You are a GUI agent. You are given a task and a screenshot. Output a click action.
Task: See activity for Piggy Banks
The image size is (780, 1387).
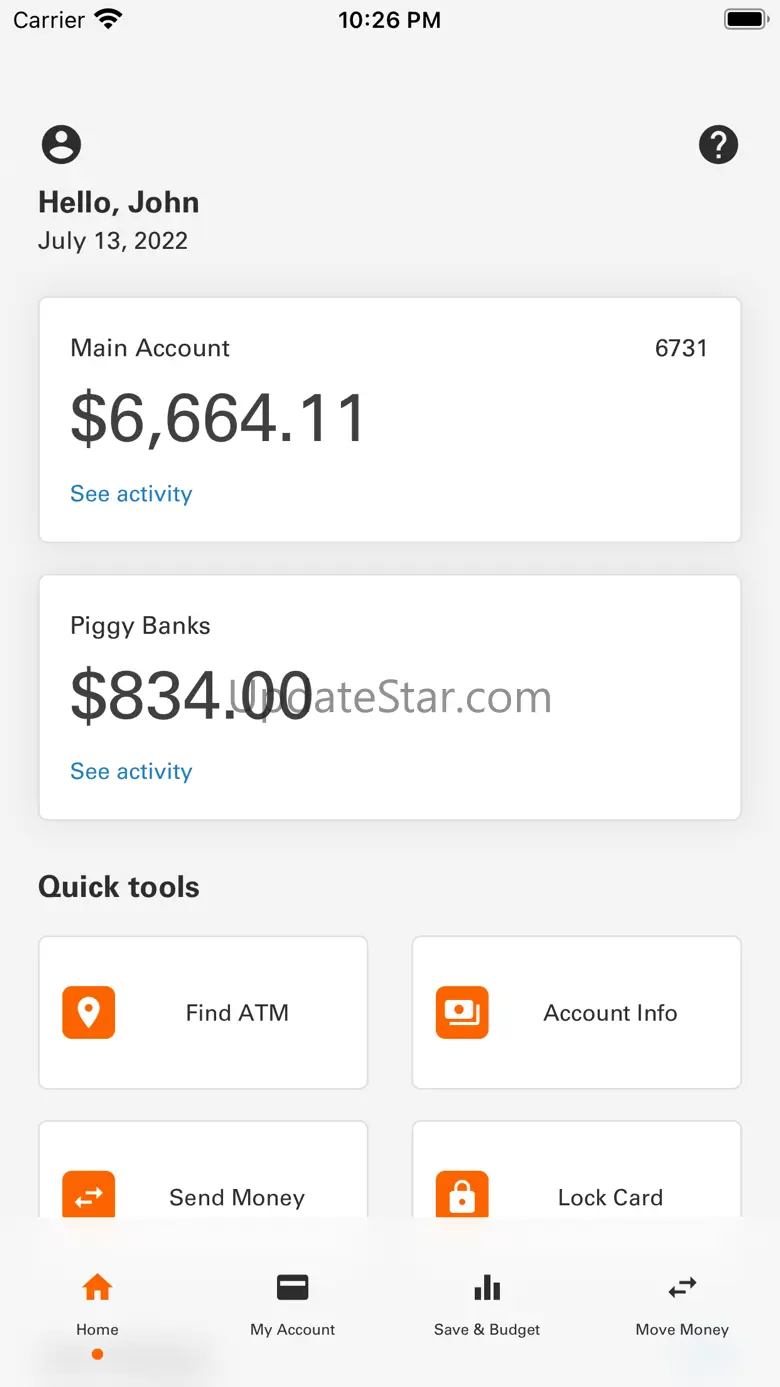pyautogui.click(x=131, y=771)
